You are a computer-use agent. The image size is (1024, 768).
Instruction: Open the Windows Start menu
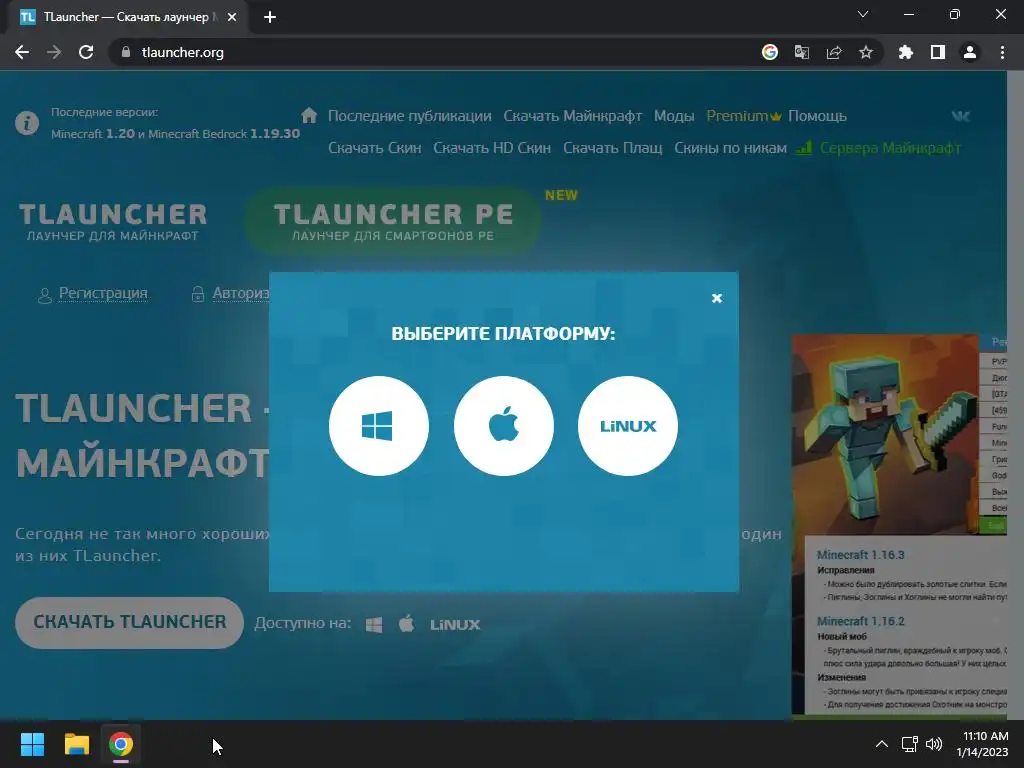pos(32,744)
